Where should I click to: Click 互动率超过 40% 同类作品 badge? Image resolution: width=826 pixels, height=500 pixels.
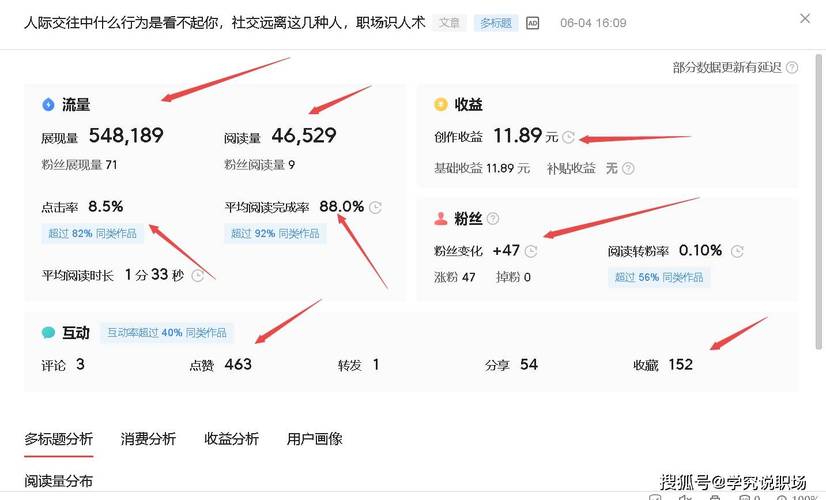click(166, 333)
